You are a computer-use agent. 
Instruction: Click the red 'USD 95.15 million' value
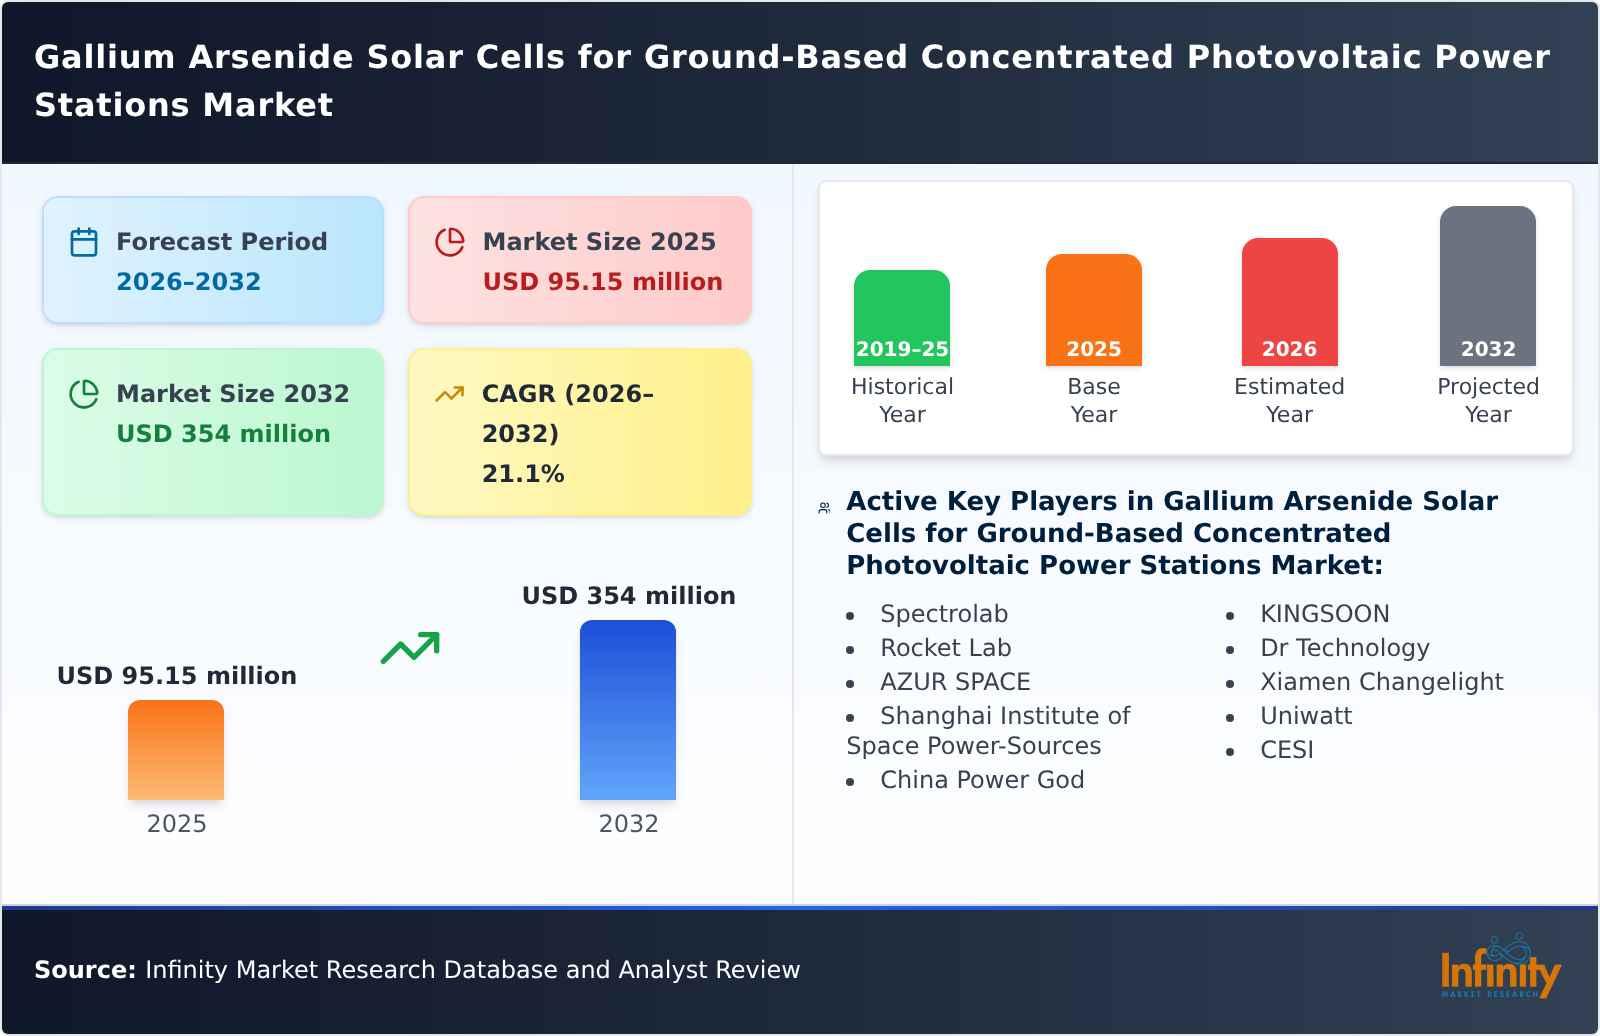[603, 282]
